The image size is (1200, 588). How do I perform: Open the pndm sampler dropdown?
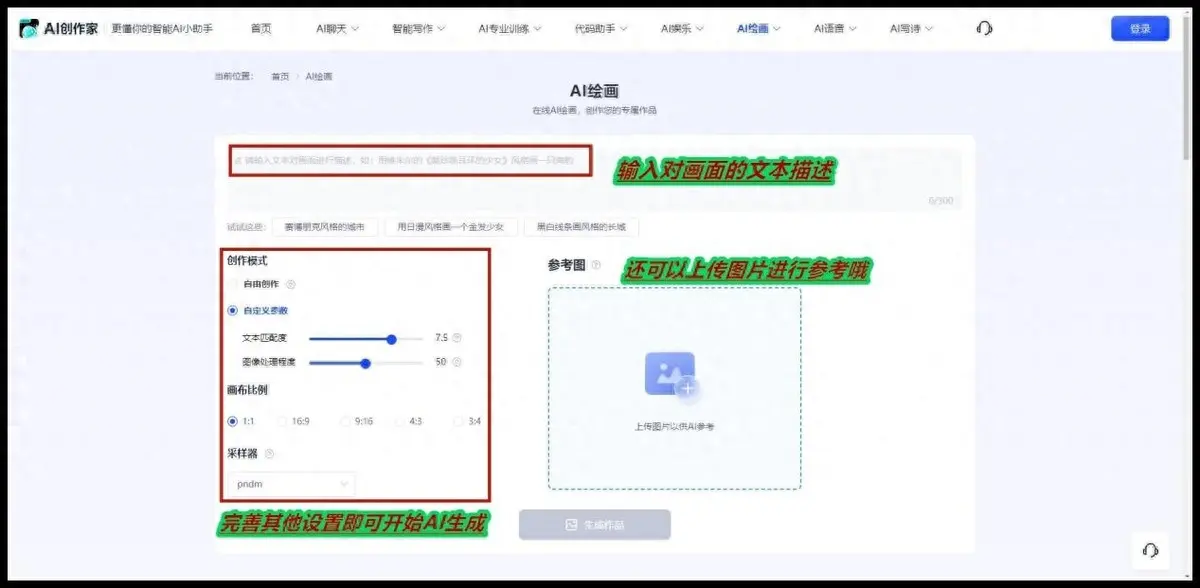(291, 484)
